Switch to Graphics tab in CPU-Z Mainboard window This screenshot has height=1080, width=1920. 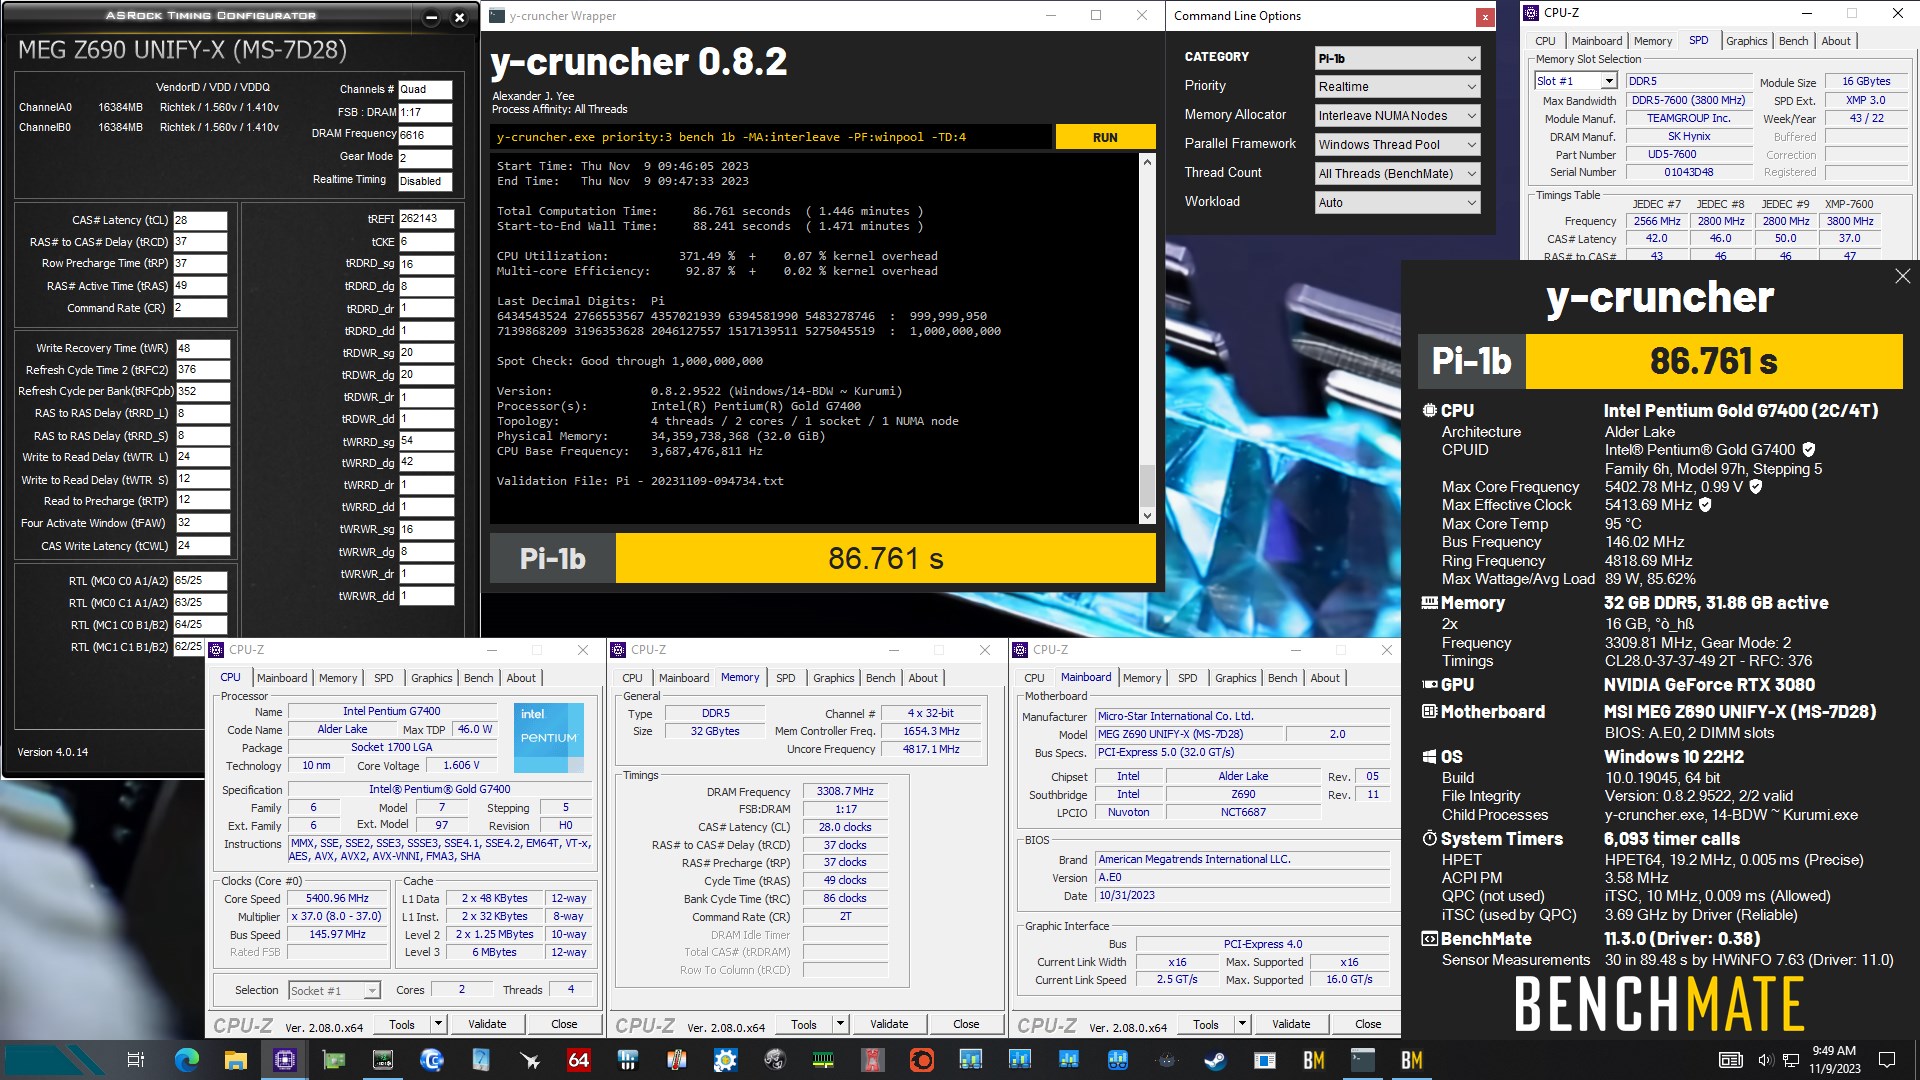(x=1235, y=678)
